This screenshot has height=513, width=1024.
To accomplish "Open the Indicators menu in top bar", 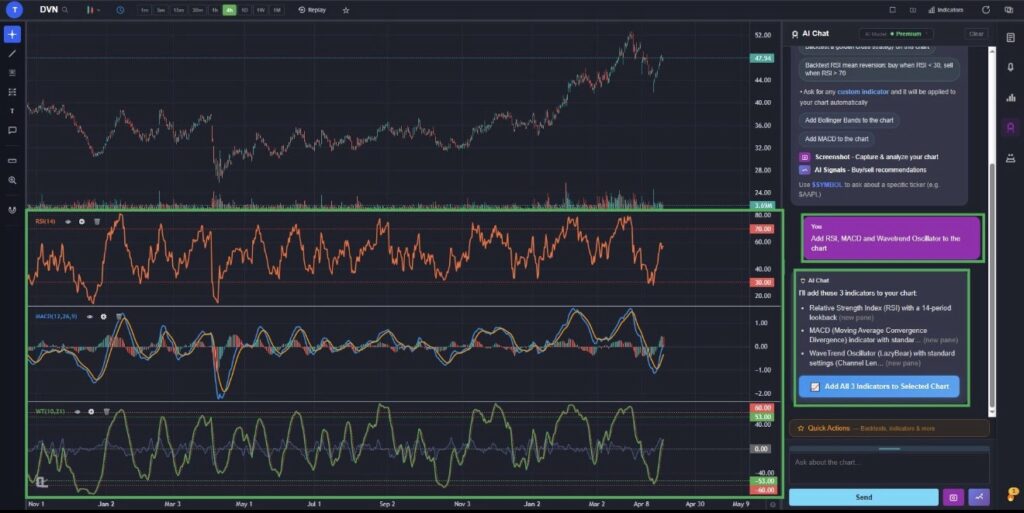I will (946, 10).
